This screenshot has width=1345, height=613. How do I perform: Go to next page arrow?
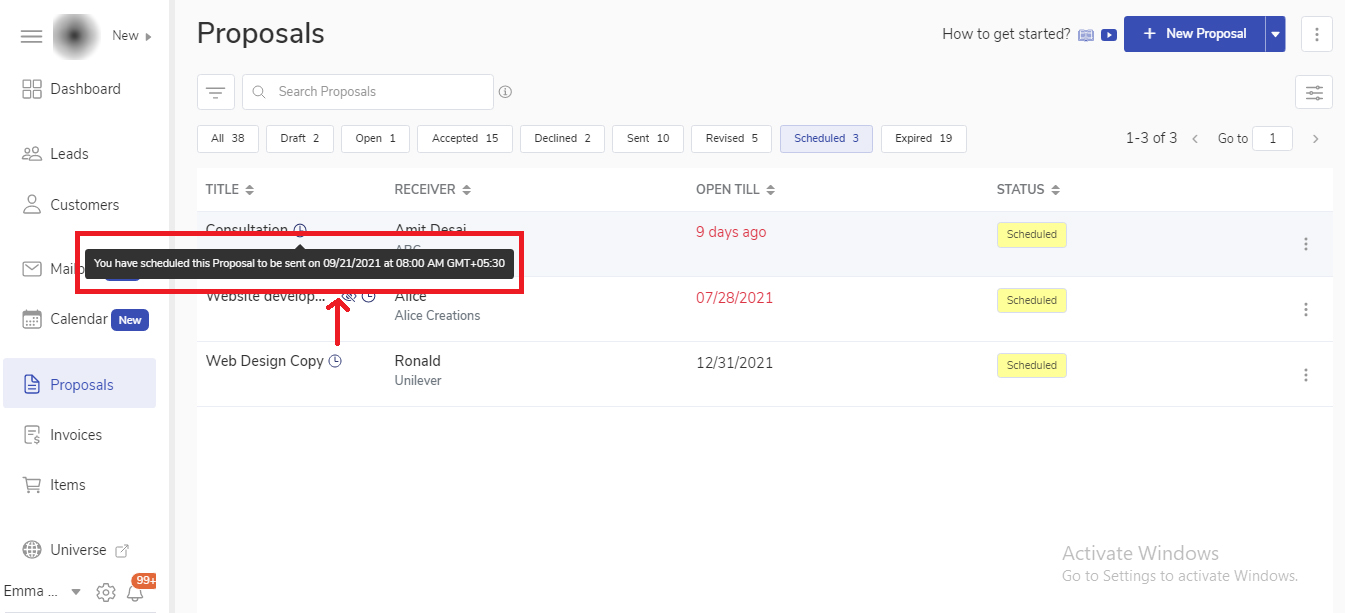(1315, 139)
